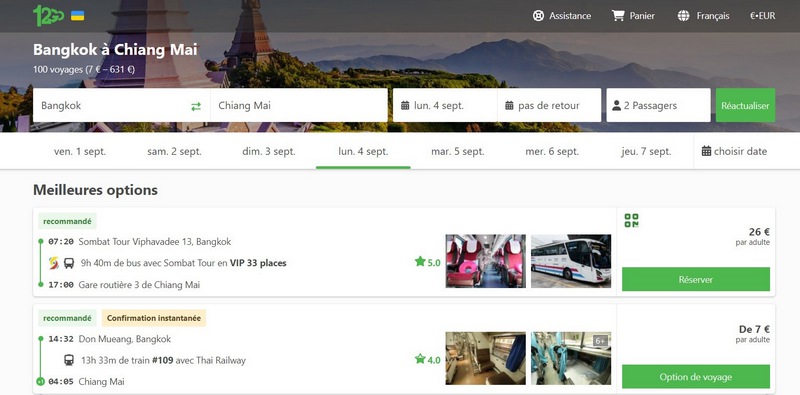800x395 pixels.
Task: Click the train icon on the 14:32 trip
Action: click(69, 360)
